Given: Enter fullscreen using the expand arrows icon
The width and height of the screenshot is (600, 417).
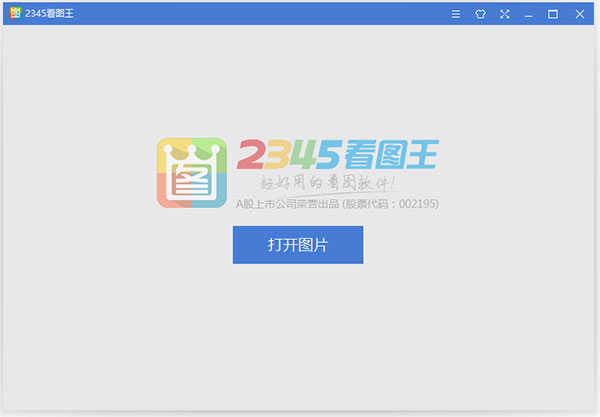Looking at the screenshot, I should coord(505,14).
